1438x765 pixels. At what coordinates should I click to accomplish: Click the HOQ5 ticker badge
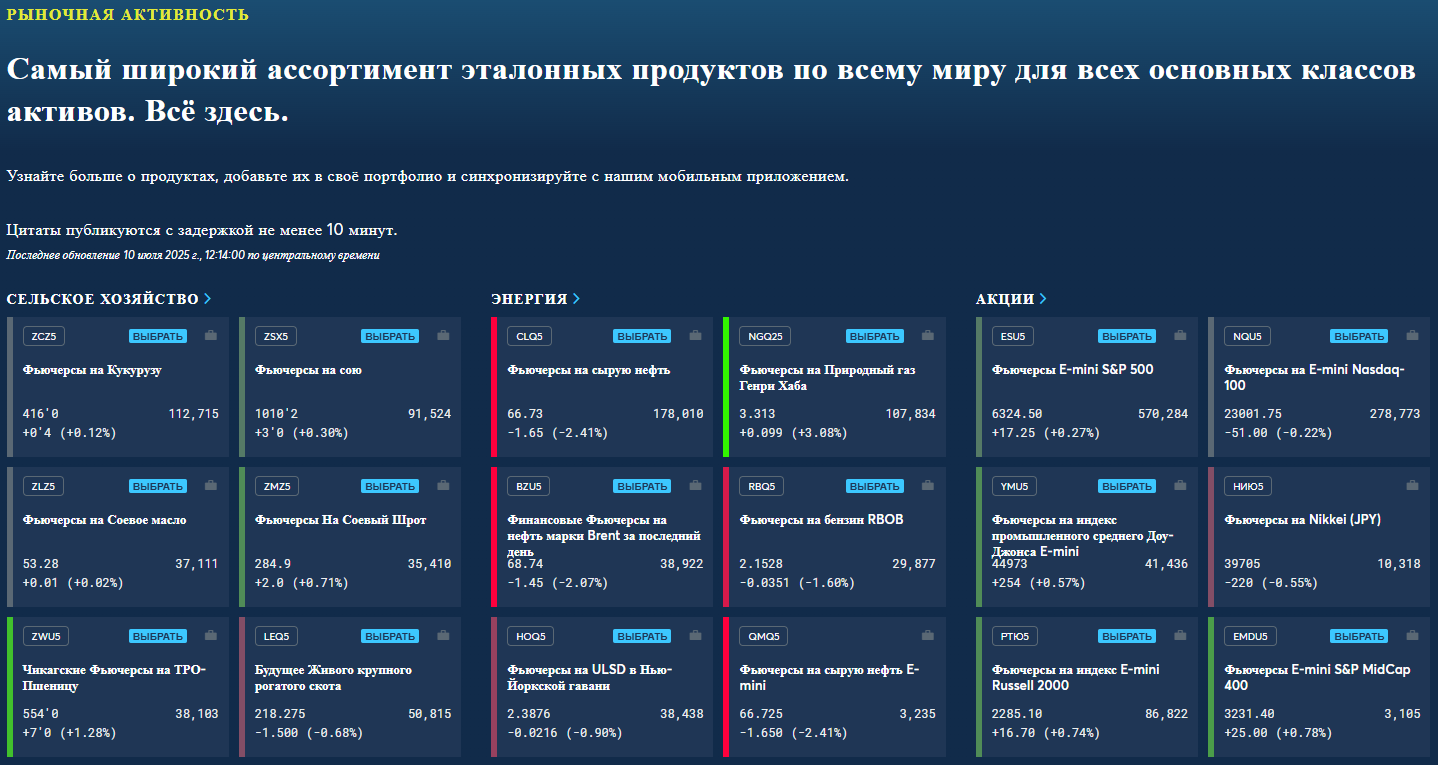[529, 636]
